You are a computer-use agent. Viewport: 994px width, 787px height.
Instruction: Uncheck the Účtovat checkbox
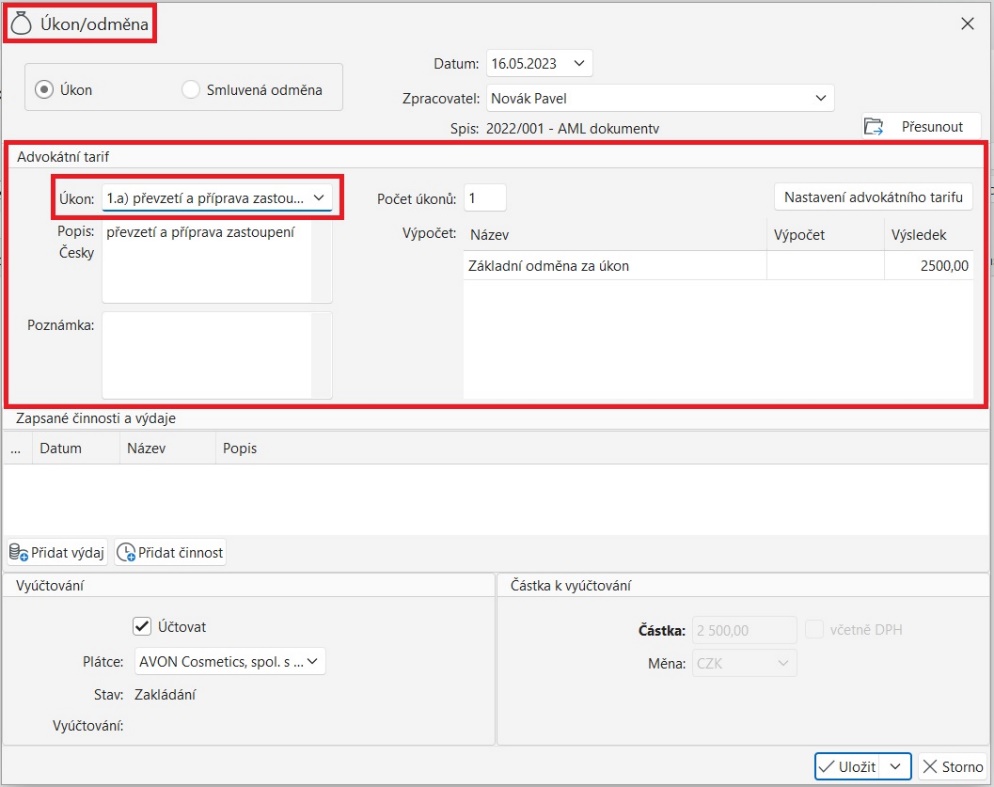(141, 626)
